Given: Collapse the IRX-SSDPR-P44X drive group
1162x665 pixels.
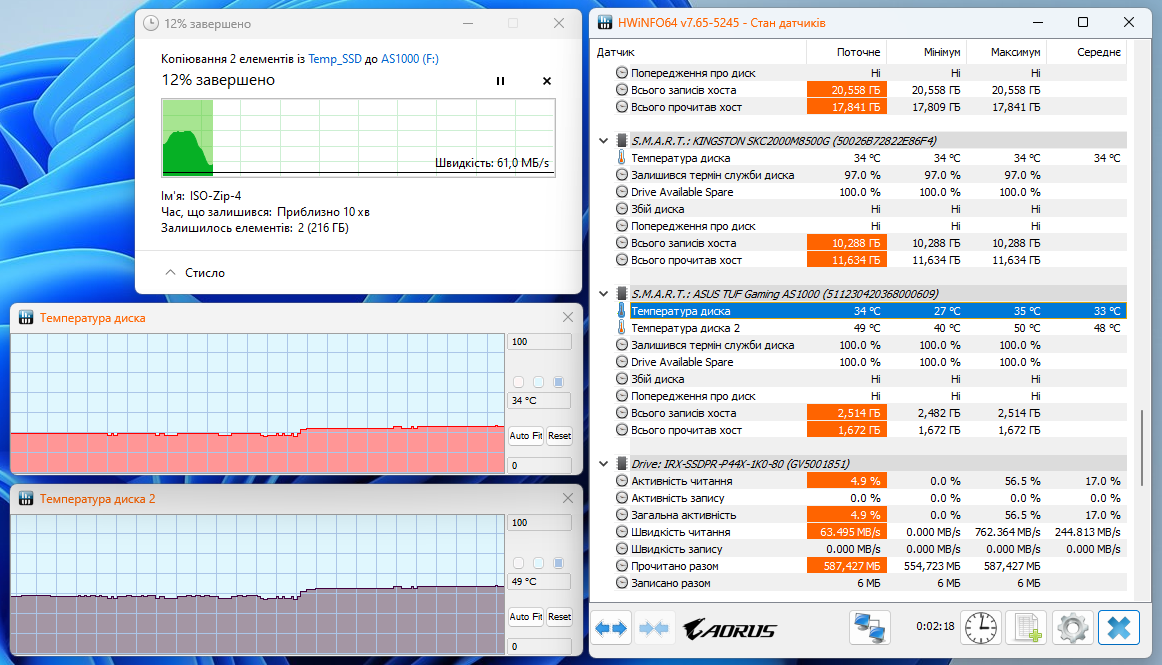Looking at the screenshot, I should (x=603, y=463).
